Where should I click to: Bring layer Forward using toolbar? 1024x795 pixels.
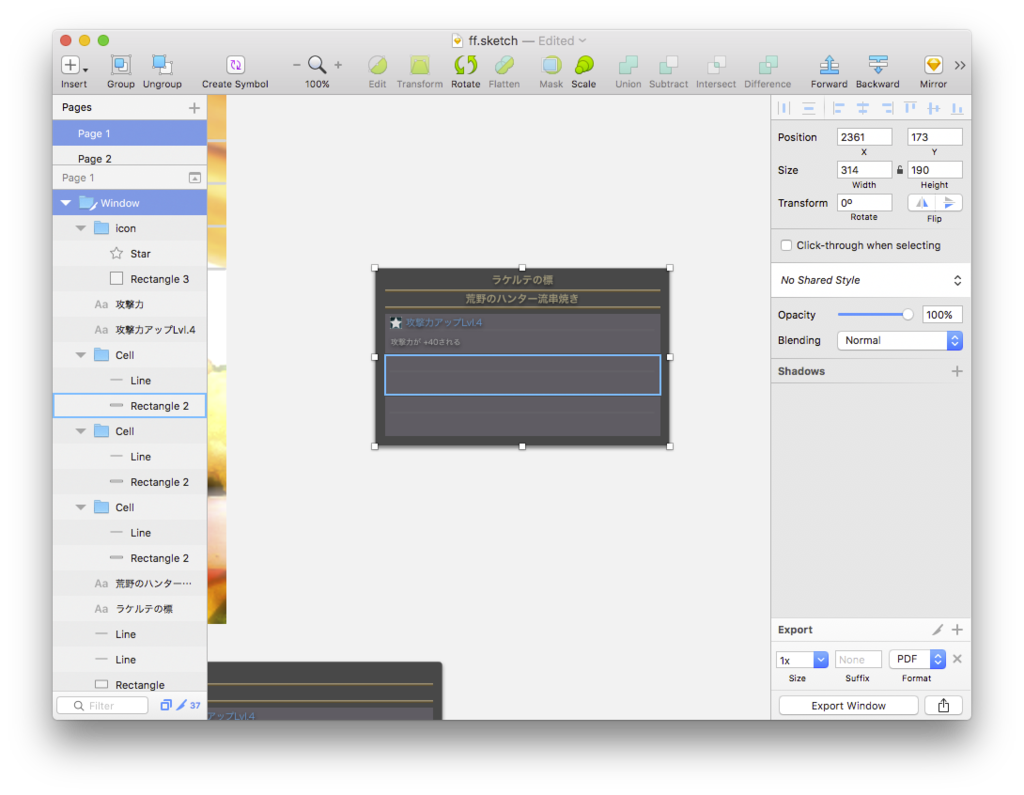coord(829,71)
